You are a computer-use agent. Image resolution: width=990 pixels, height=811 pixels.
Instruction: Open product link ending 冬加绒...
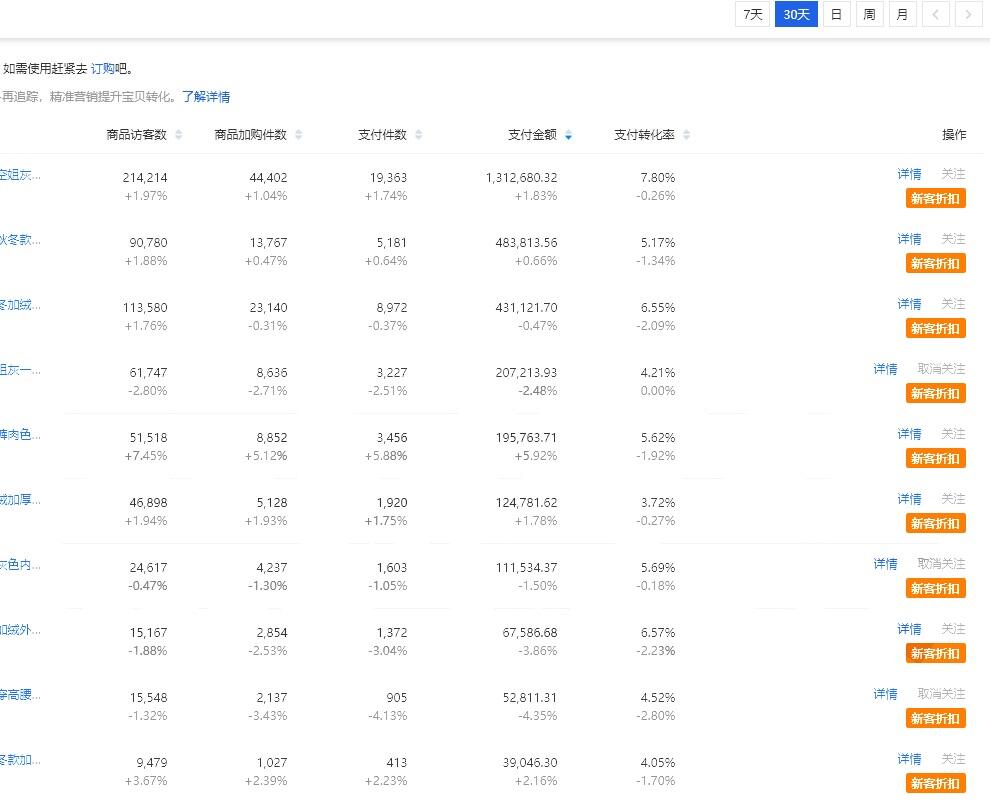(x=20, y=305)
